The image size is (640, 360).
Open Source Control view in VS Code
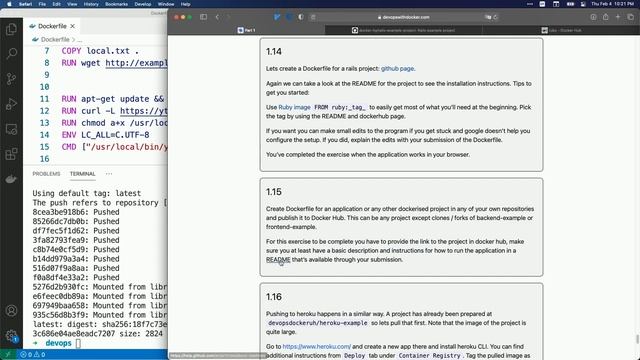(11, 78)
